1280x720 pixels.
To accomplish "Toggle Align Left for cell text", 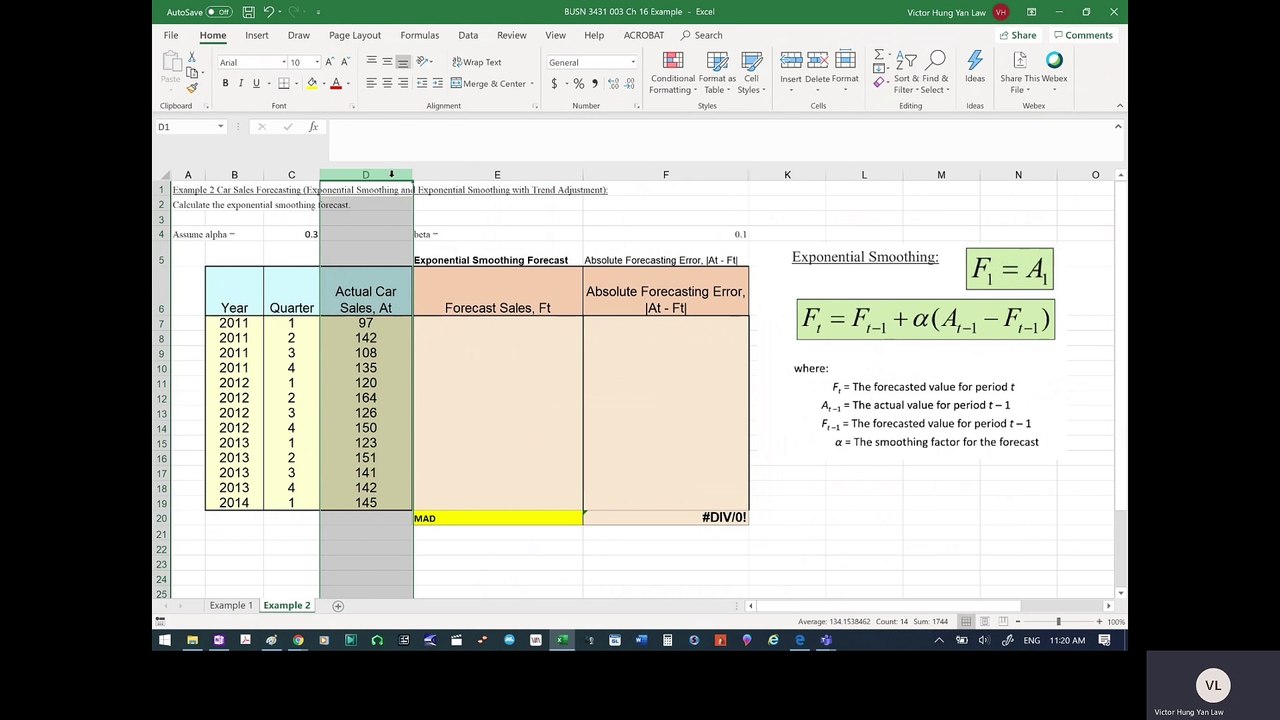I will click(x=371, y=84).
